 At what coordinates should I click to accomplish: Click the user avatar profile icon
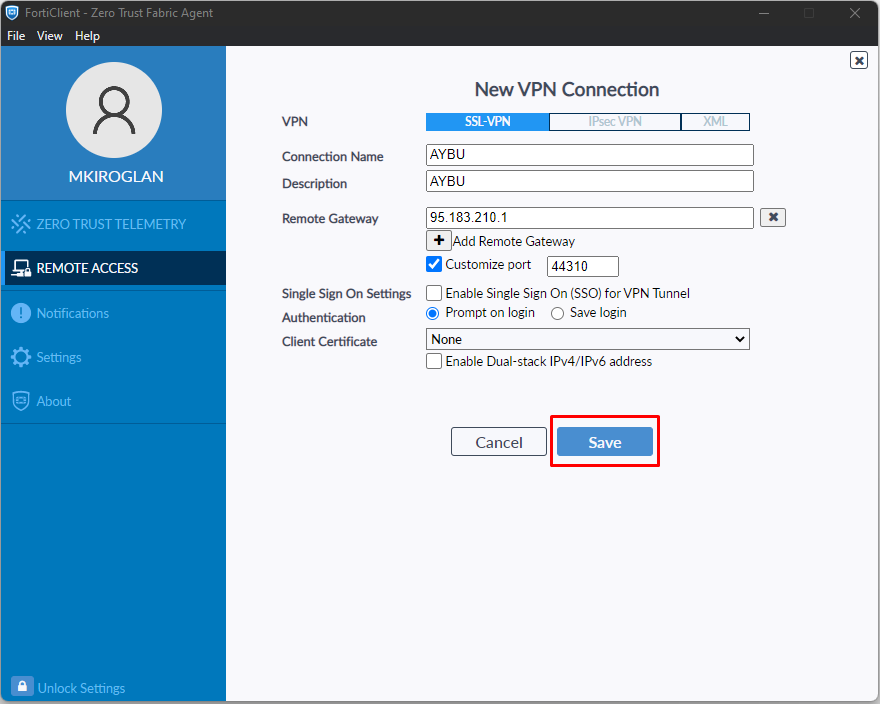(x=113, y=110)
